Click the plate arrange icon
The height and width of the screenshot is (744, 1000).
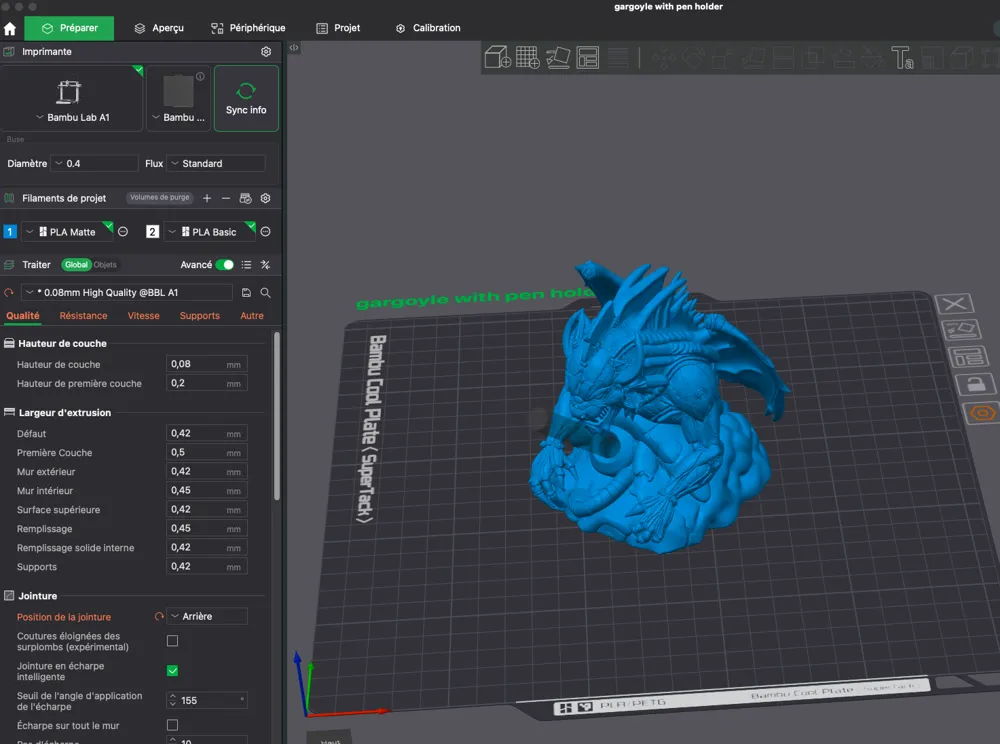pyautogui.click(x=967, y=356)
